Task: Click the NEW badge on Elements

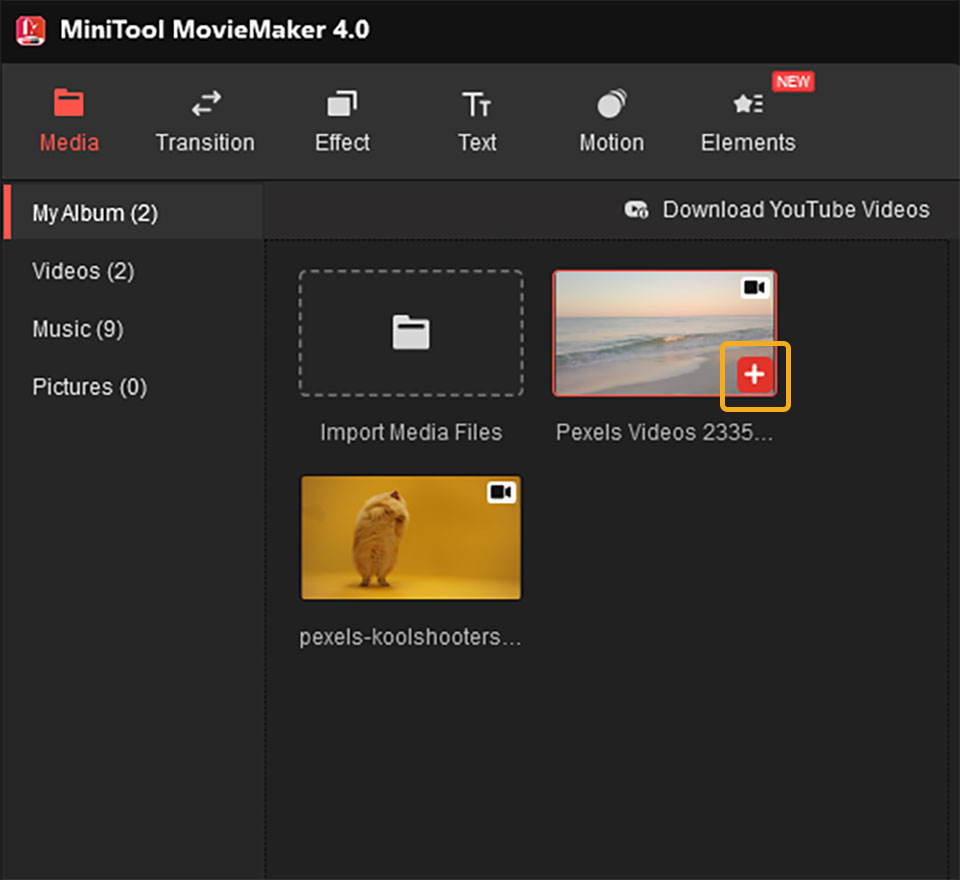Action: [793, 81]
